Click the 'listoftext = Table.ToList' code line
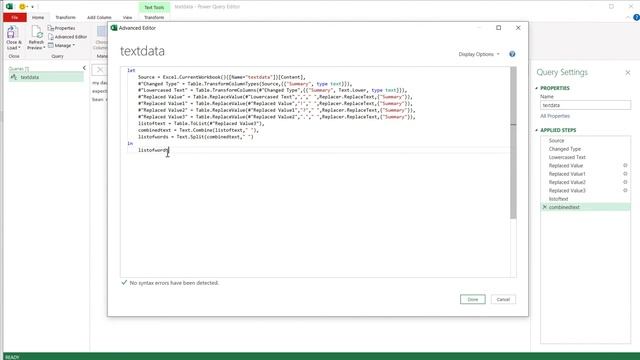This screenshot has height=360, width=640. (x=201, y=123)
